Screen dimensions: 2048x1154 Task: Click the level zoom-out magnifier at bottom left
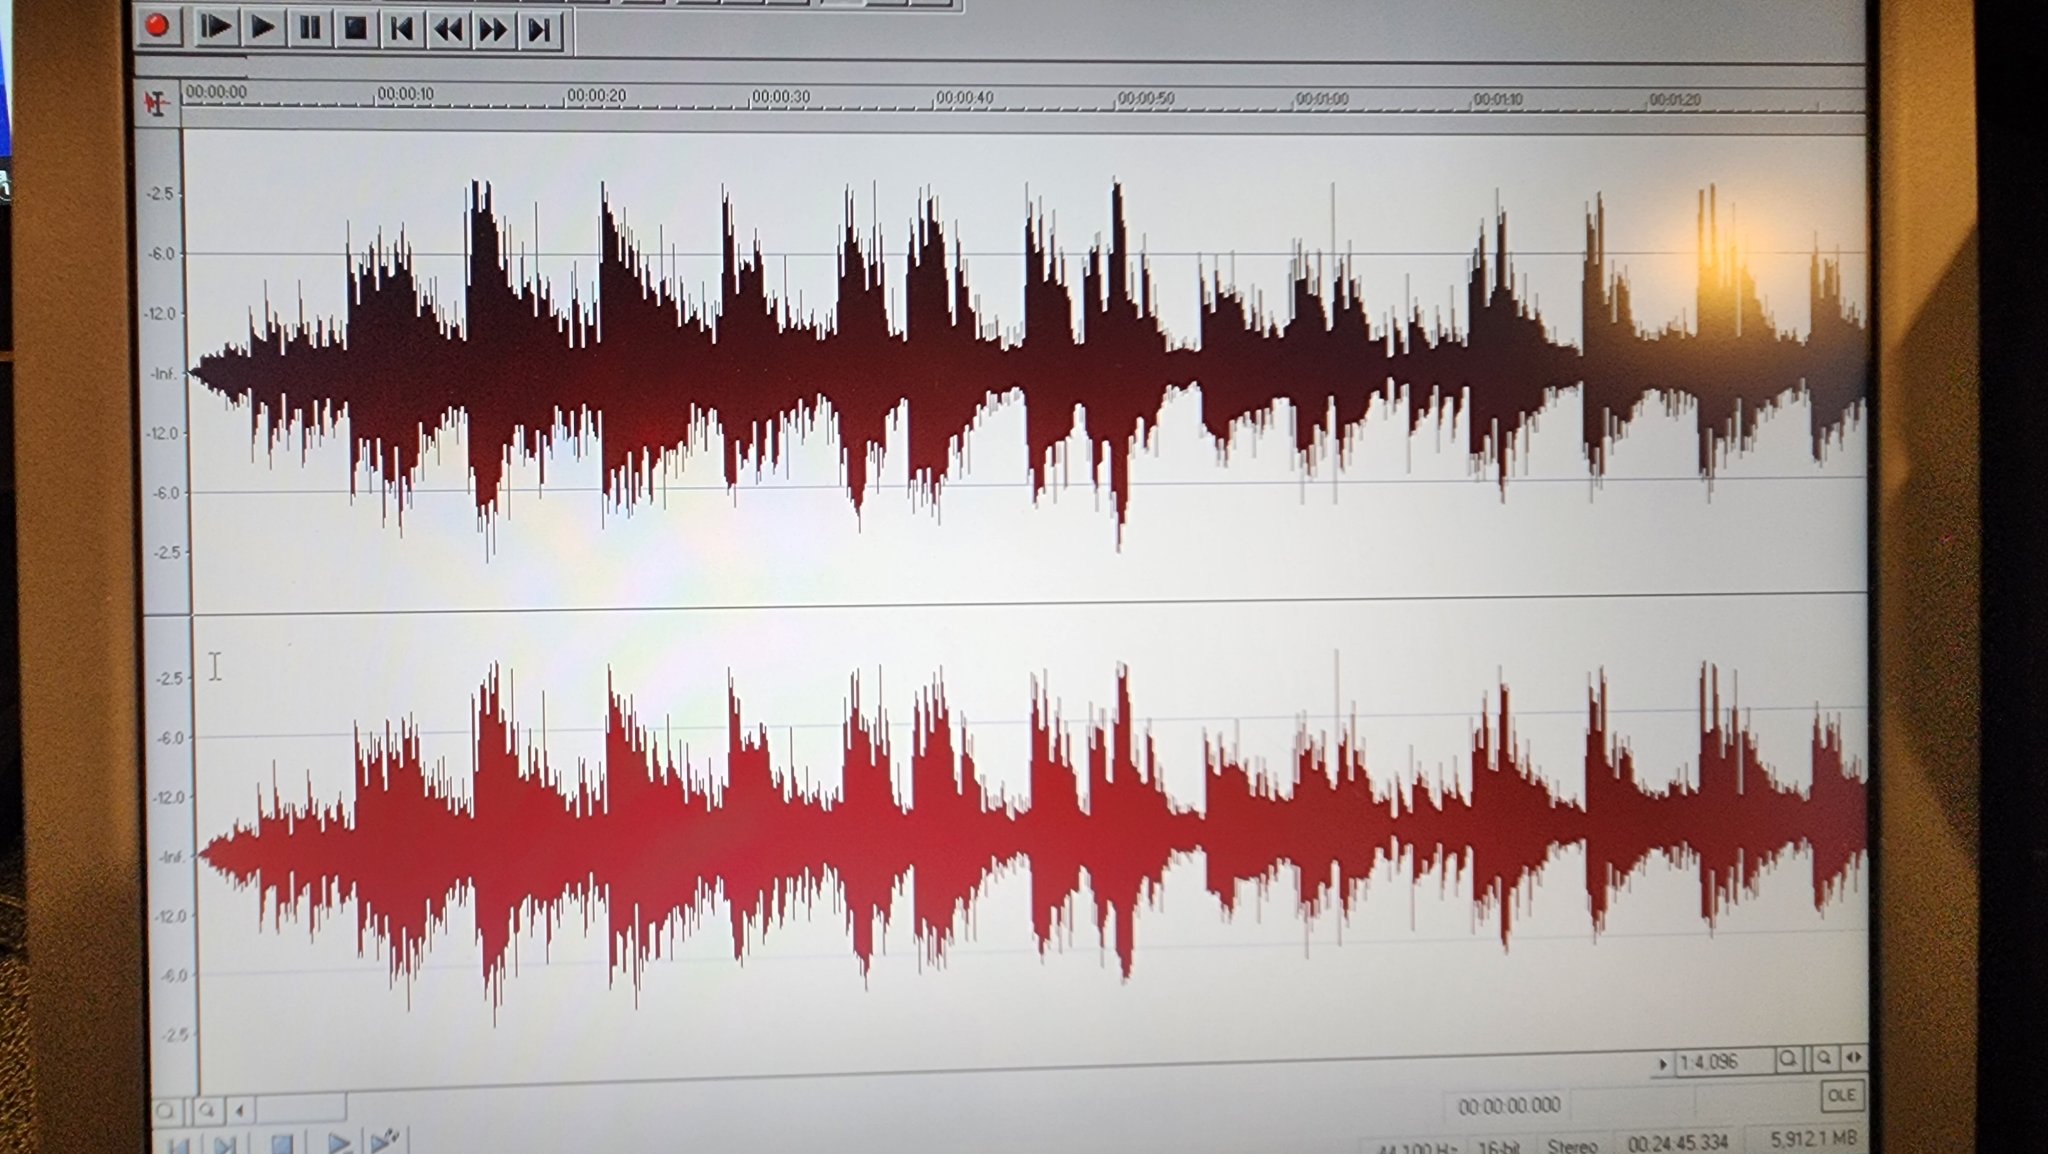pos(168,1111)
